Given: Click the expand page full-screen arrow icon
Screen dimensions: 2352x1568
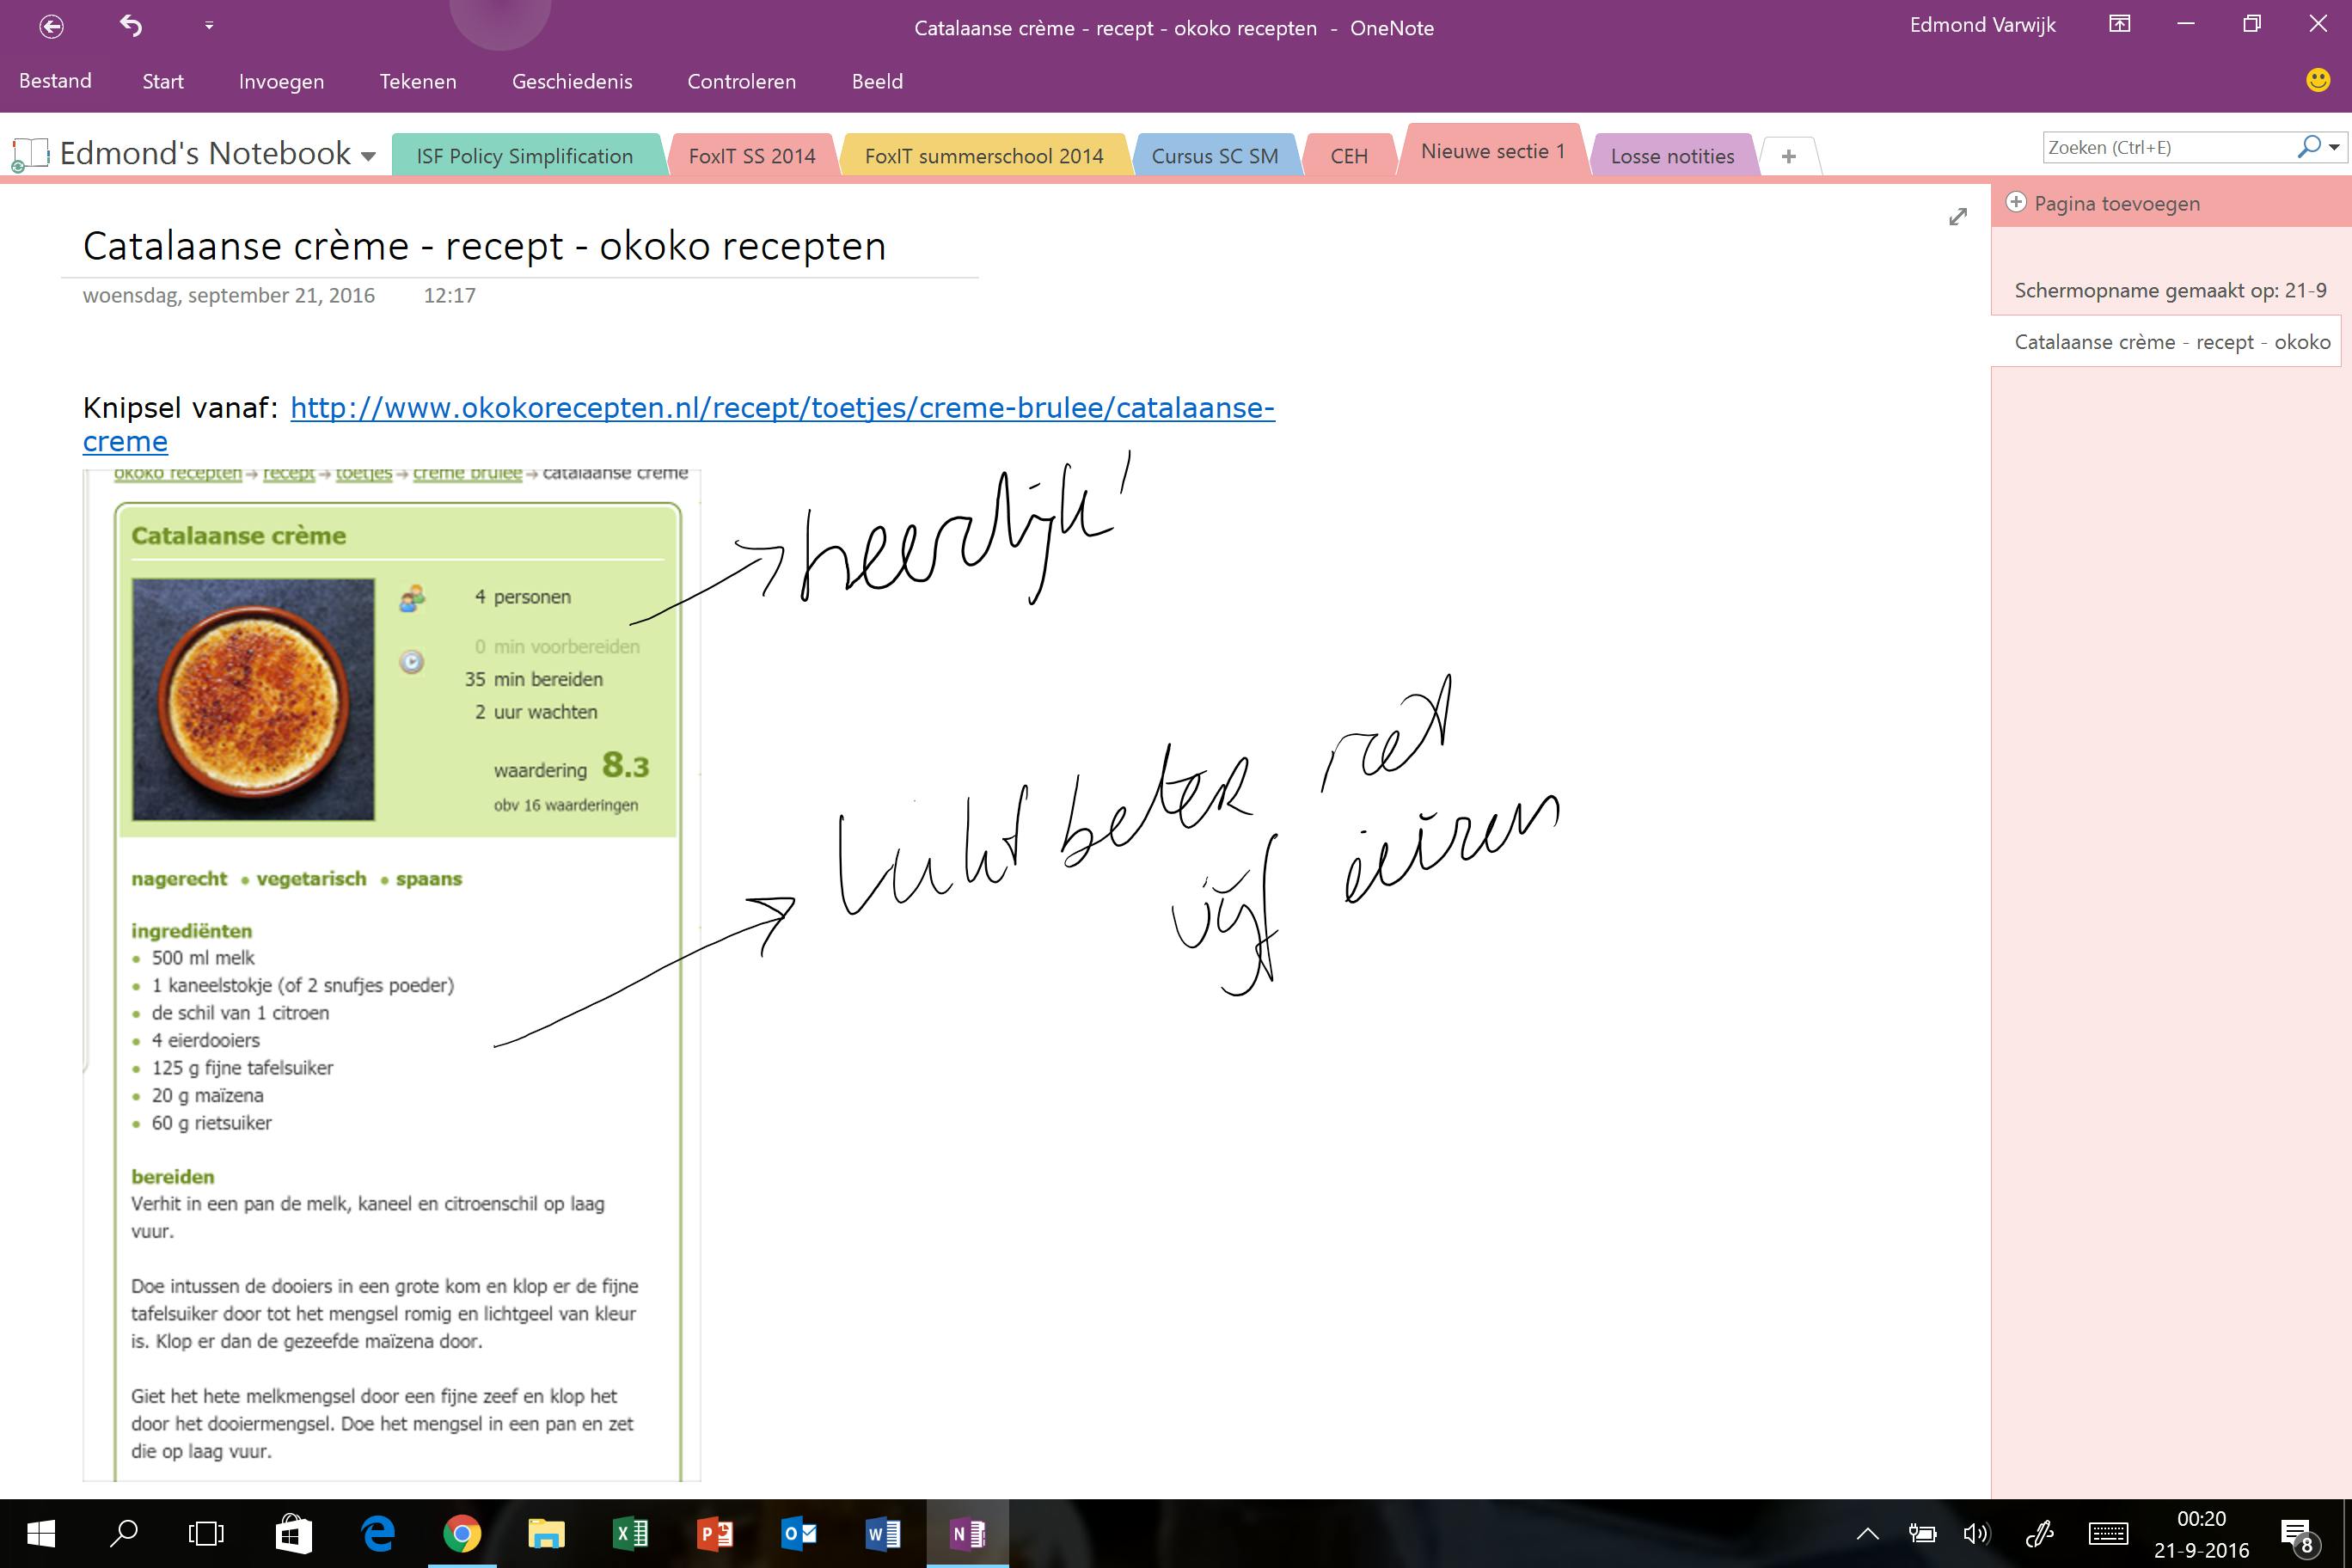Looking at the screenshot, I should pyautogui.click(x=1957, y=217).
